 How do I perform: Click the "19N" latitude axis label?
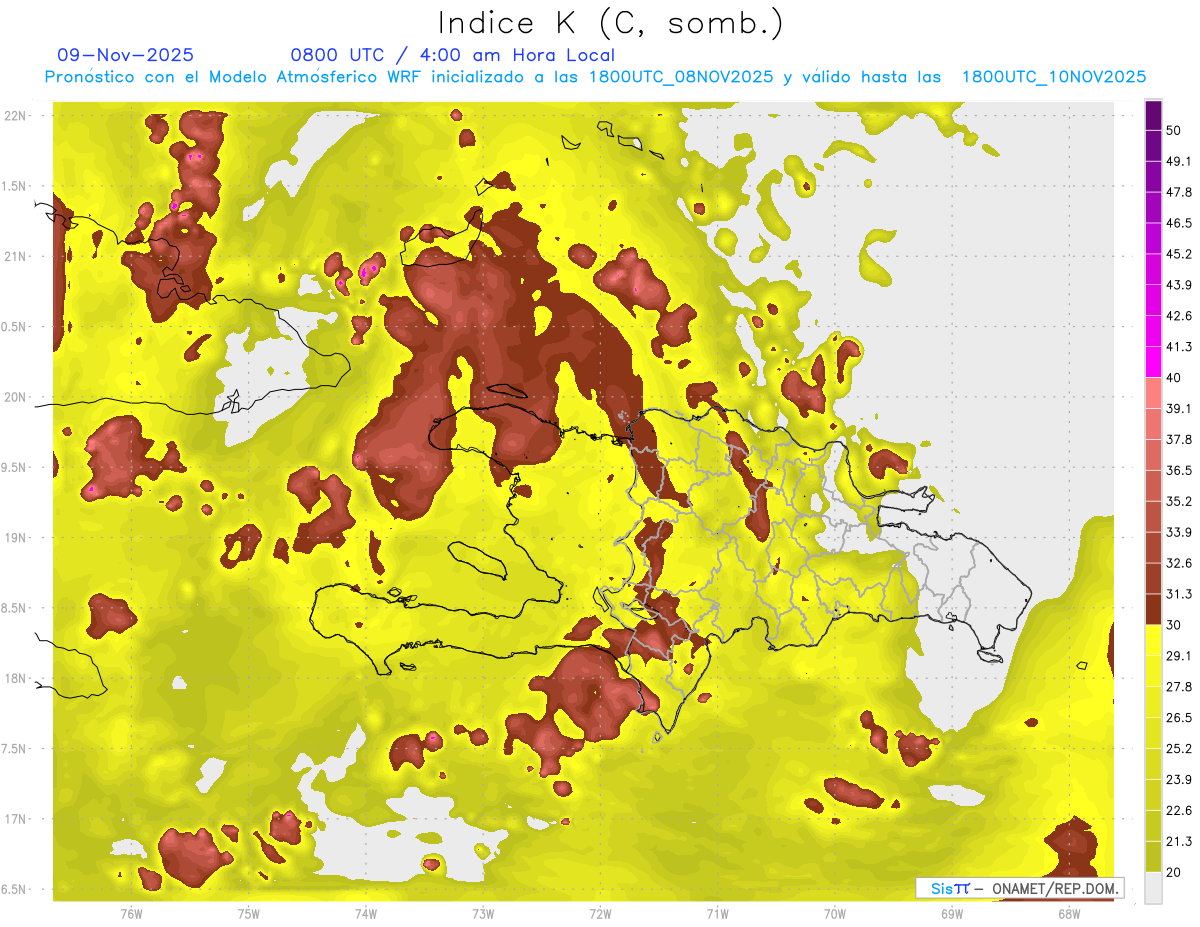click(15, 537)
